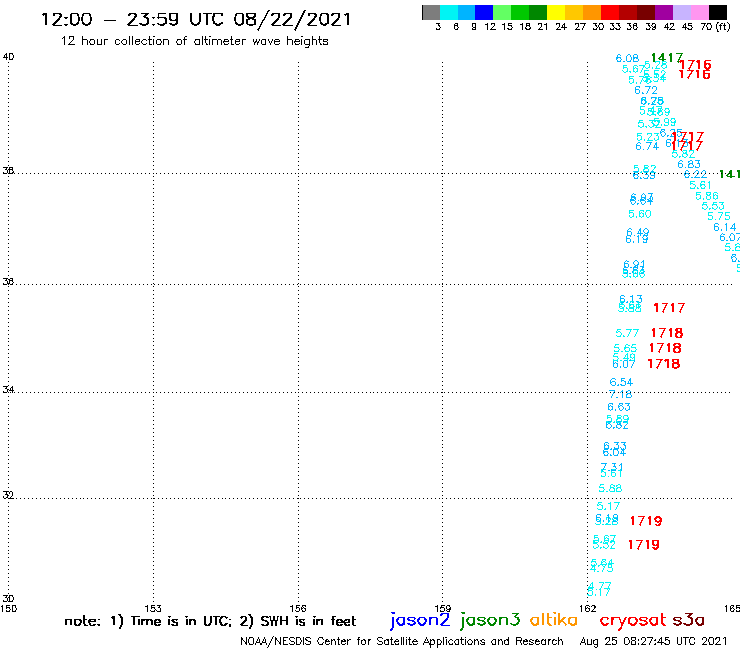
Task: Click the pink swatch in the color scale
Action: pyautogui.click(x=700, y=12)
